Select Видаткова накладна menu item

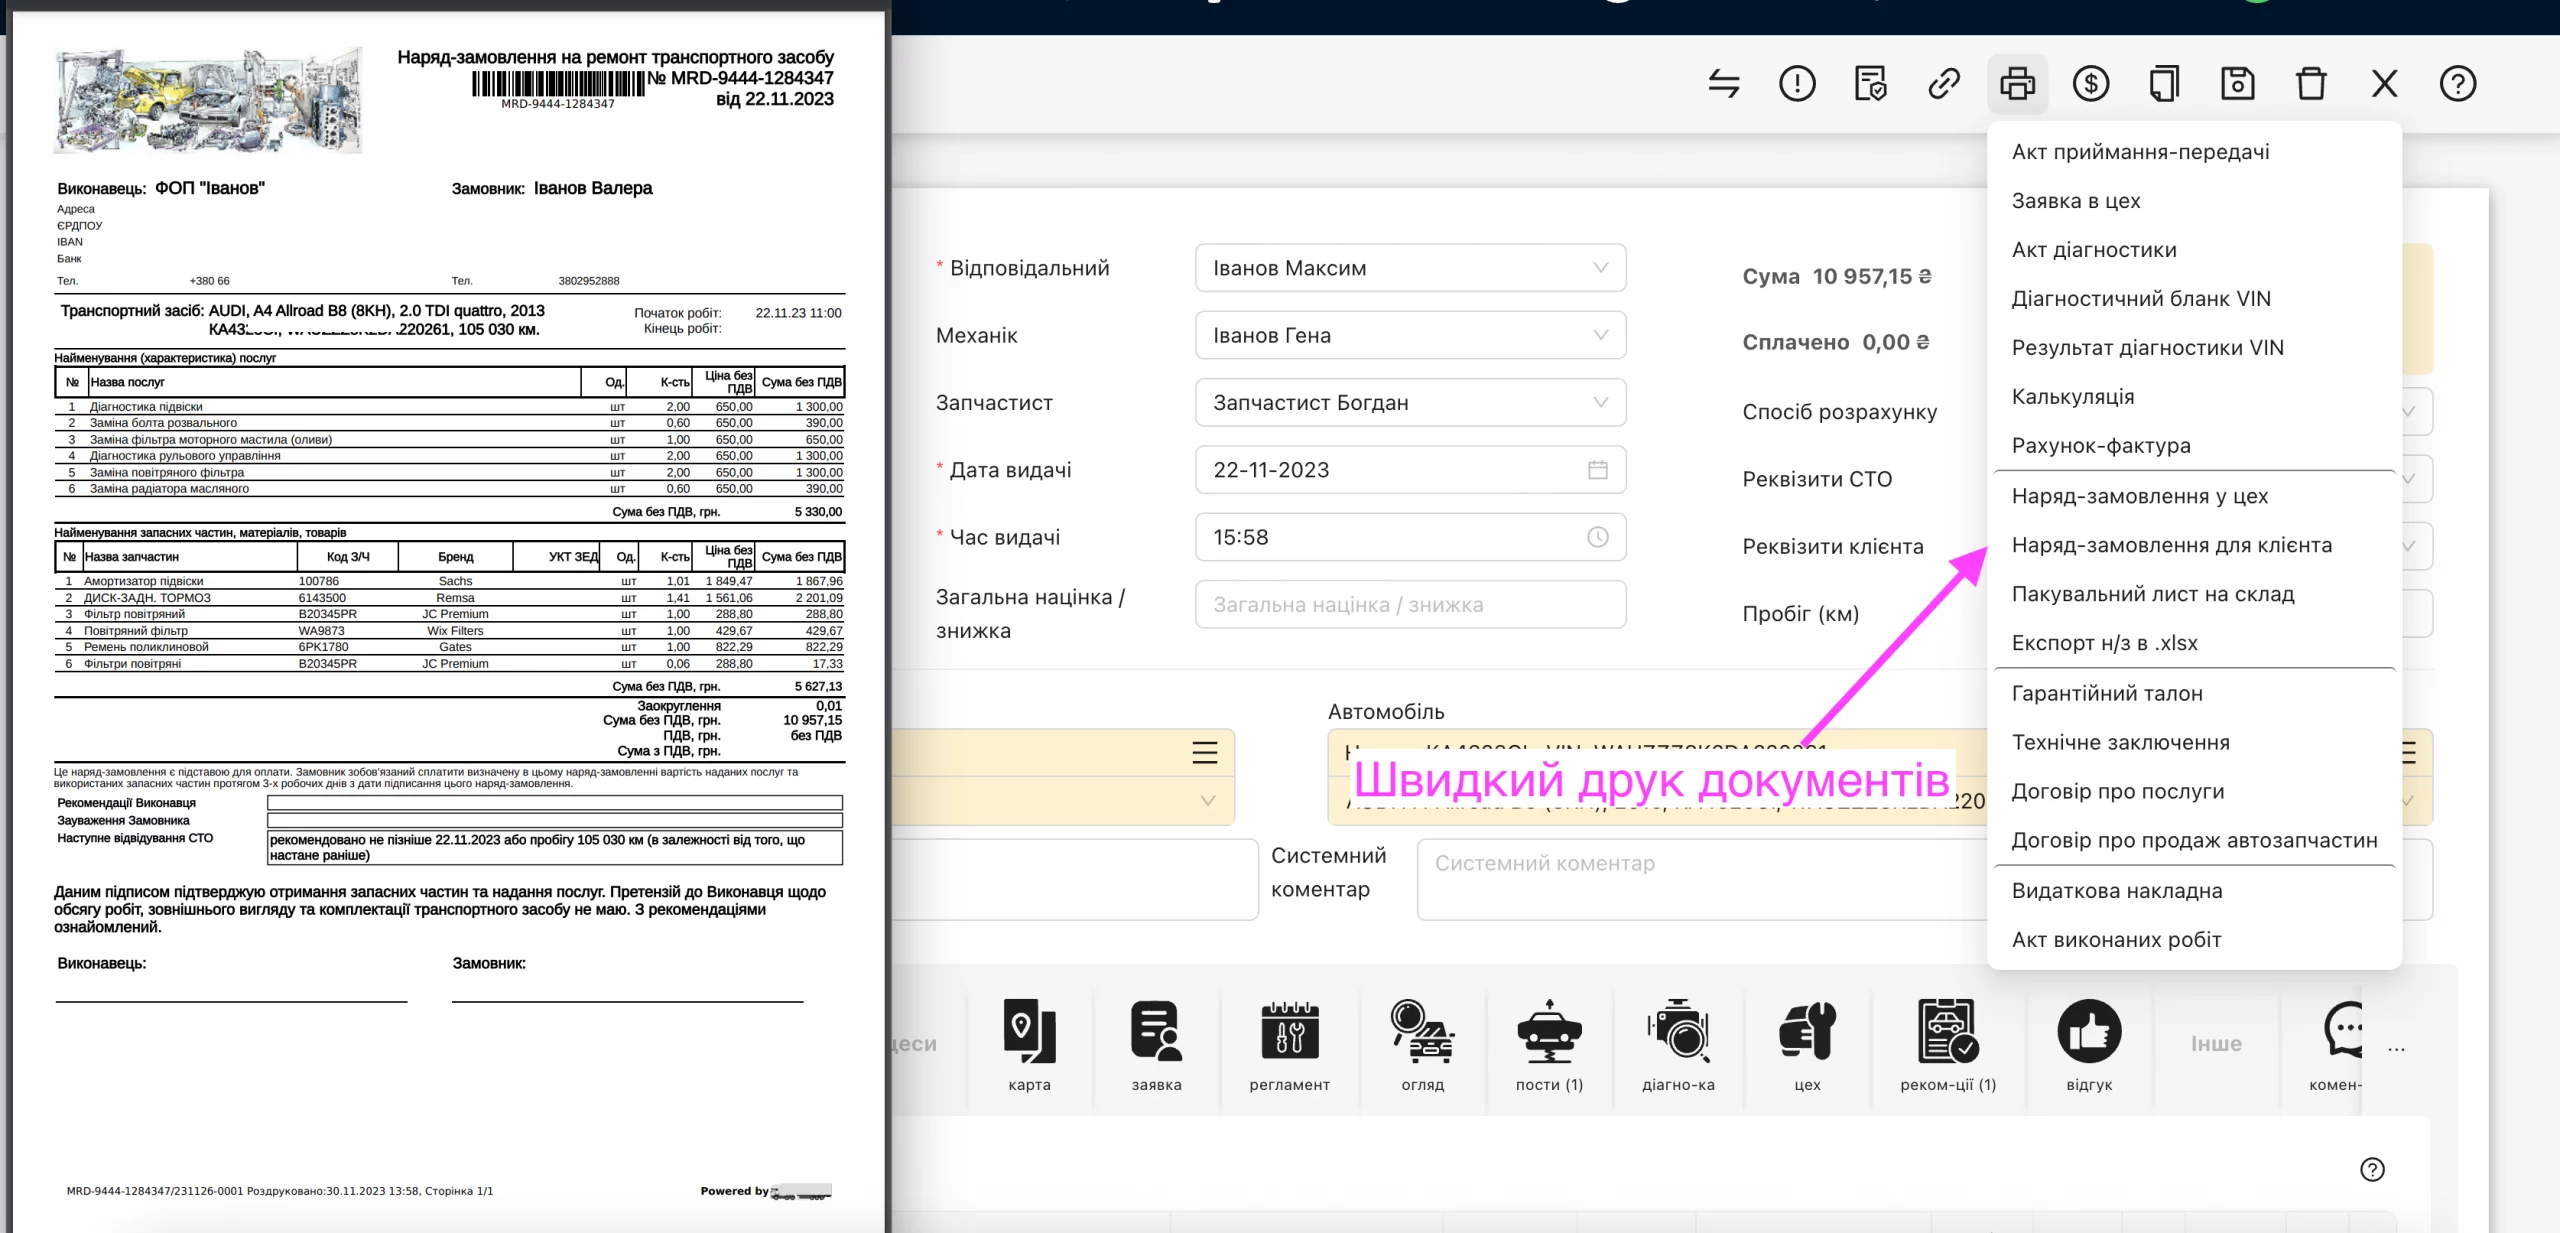click(x=2194, y=891)
